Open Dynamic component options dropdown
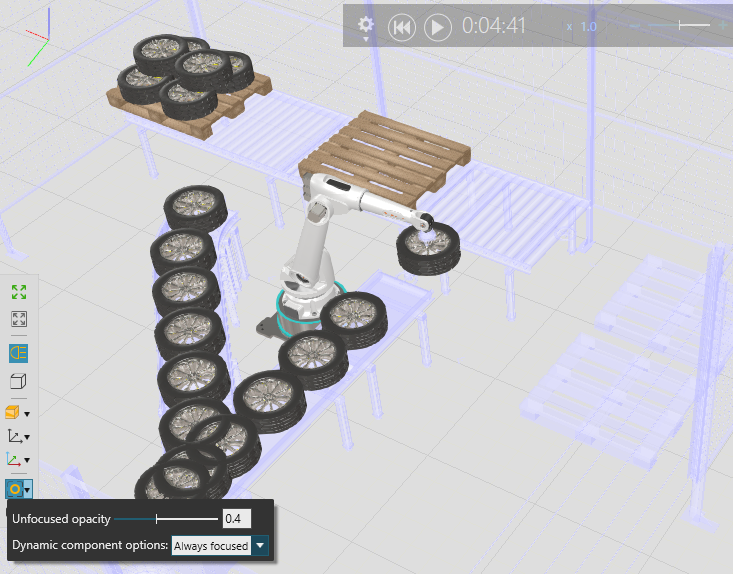 tap(220, 545)
